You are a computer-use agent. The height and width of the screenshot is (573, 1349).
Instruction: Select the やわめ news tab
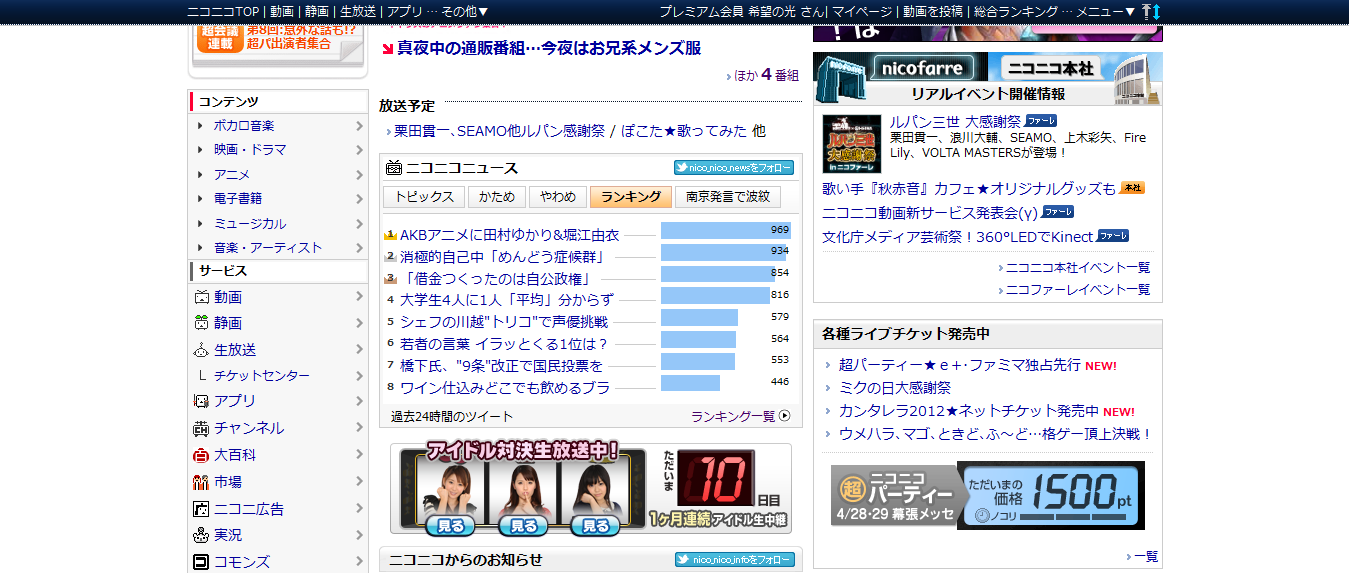tap(558, 197)
